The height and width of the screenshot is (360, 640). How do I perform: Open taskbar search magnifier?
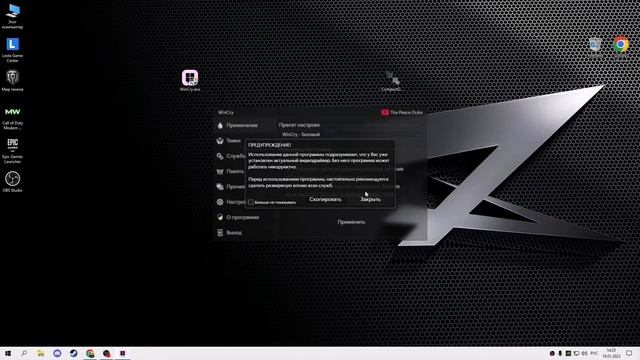pyautogui.click(x=24, y=353)
